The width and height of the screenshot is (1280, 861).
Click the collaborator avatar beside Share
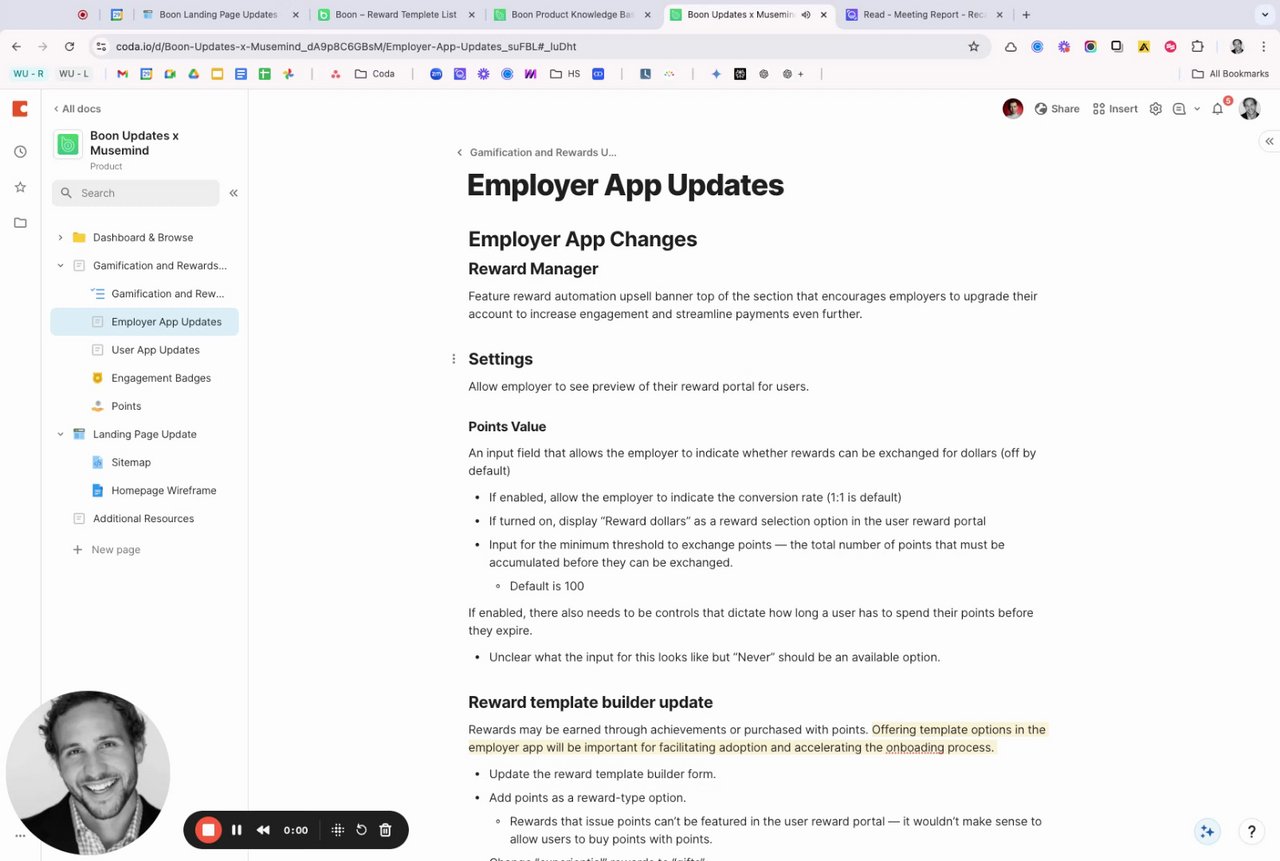pyautogui.click(x=1013, y=109)
